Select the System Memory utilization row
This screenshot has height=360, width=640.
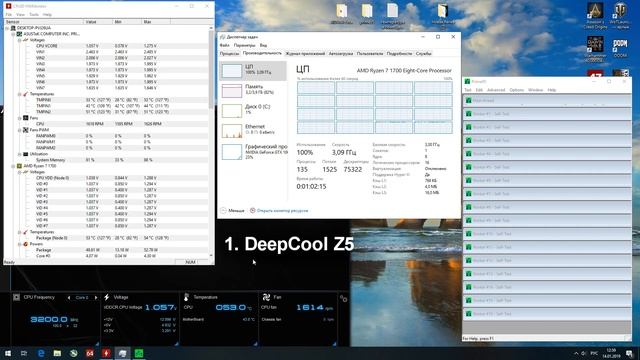[x=106, y=160]
